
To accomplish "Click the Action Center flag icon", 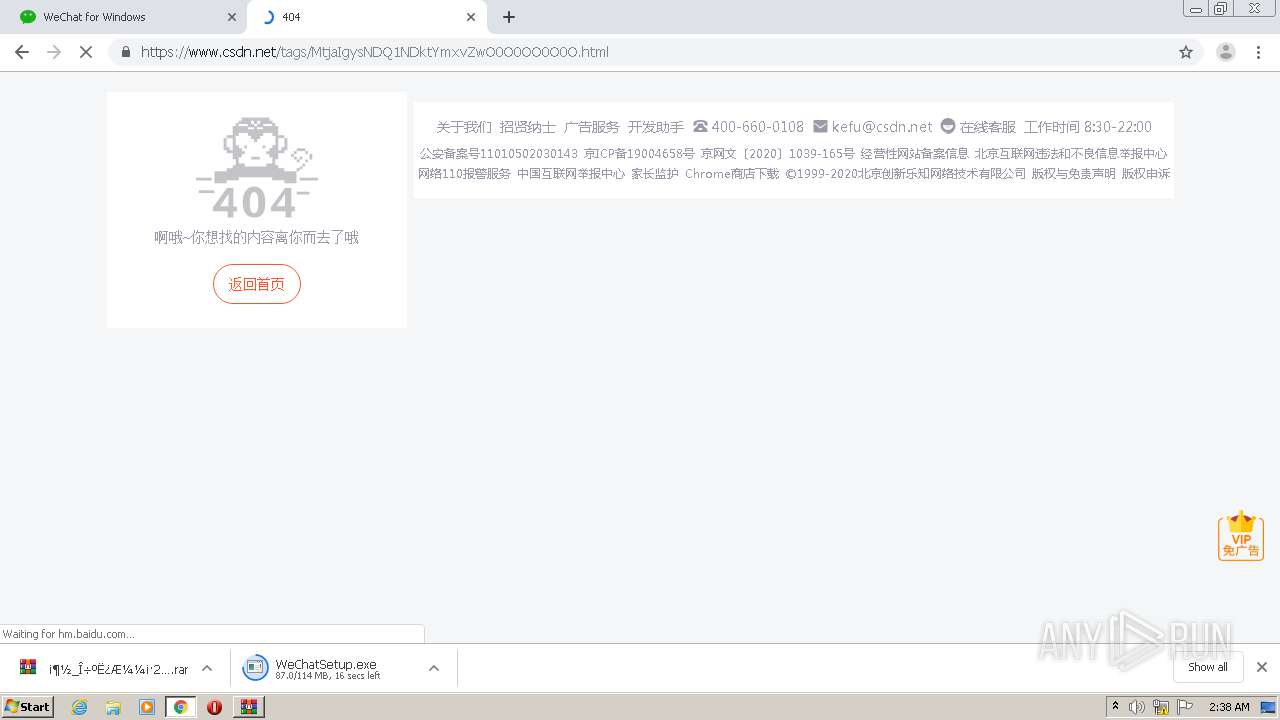I will [1184, 707].
